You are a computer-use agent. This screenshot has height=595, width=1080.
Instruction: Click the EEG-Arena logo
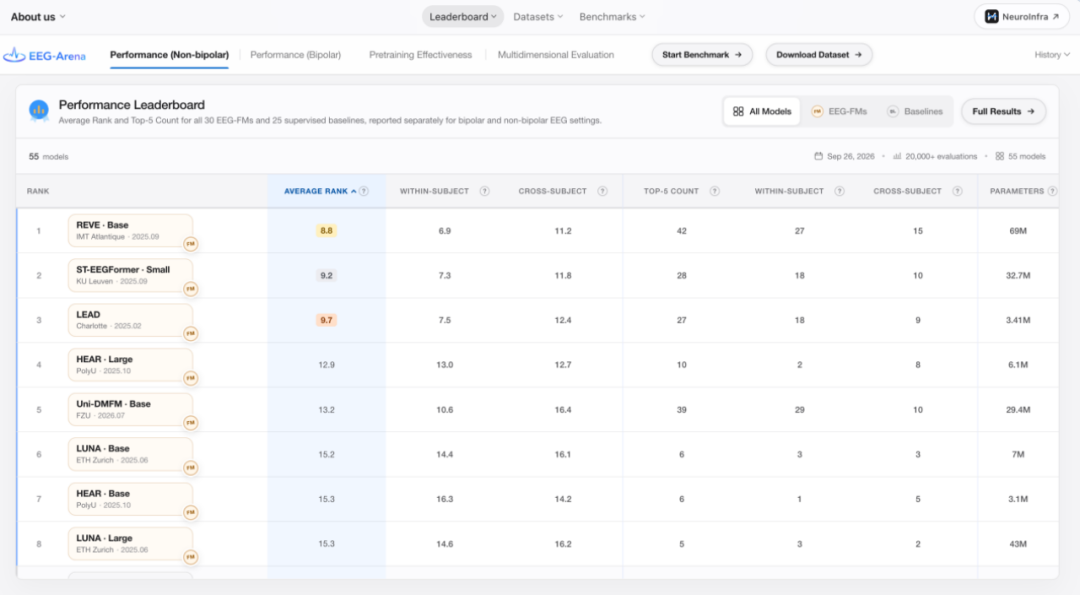(x=45, y=55)
